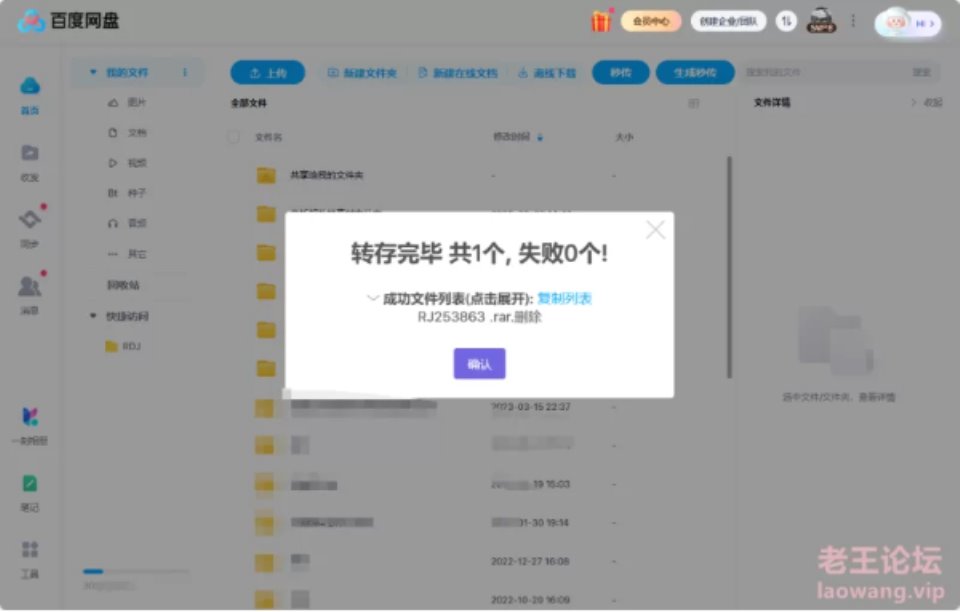This screenshot has width=960, height=612.
Task: Click the RJ253863 .rar file entry
Action: (x=479, y=317)
